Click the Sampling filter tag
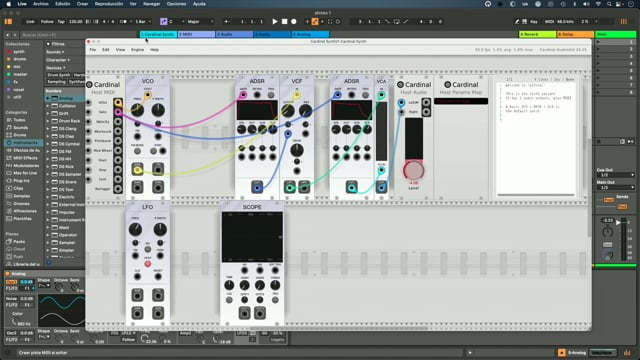This screenshot has height=360, width=640. tap(56, 82)
